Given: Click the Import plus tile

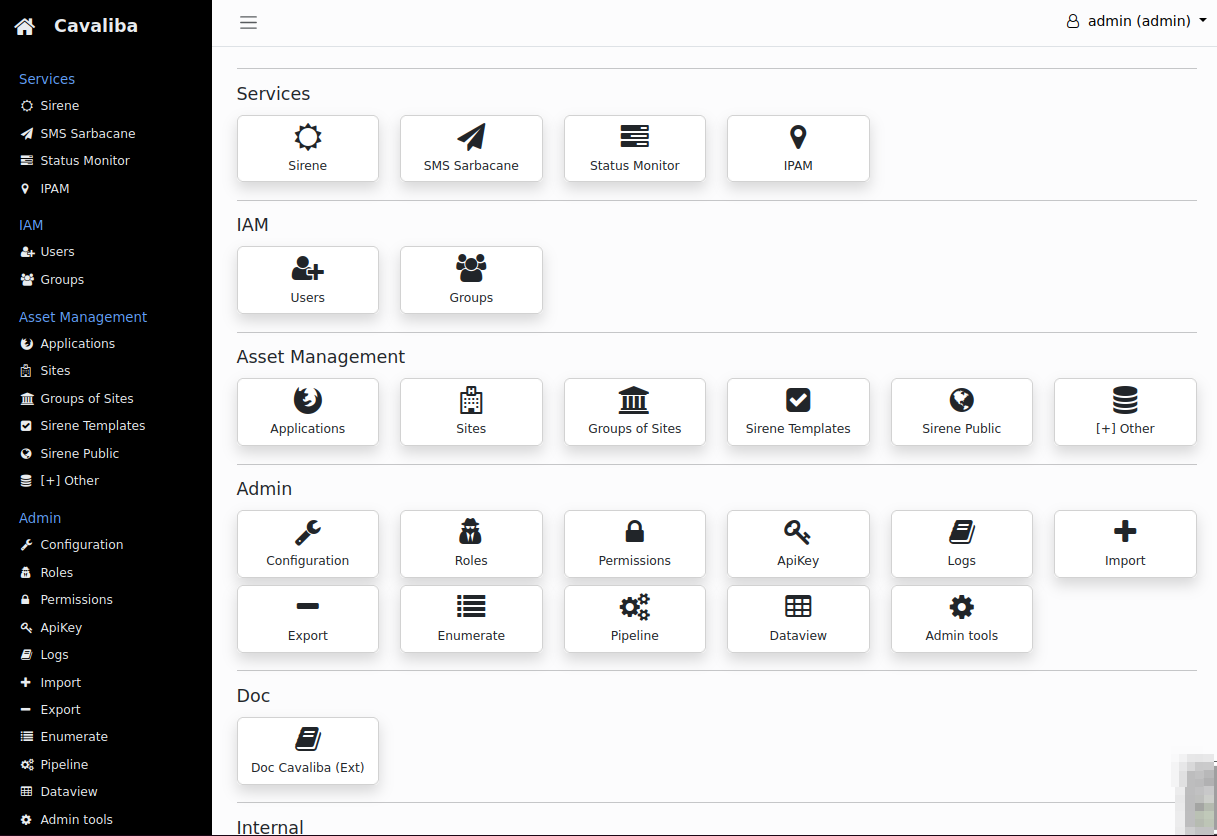Looking at the screenshot, I should pyautogui.click(x=1125, y=543).
